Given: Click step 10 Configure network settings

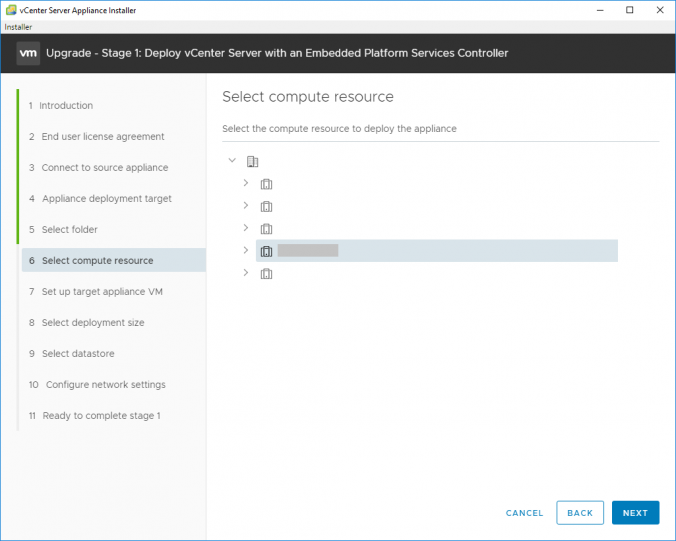Looking at the screenshot, I should tap(97, 385).
